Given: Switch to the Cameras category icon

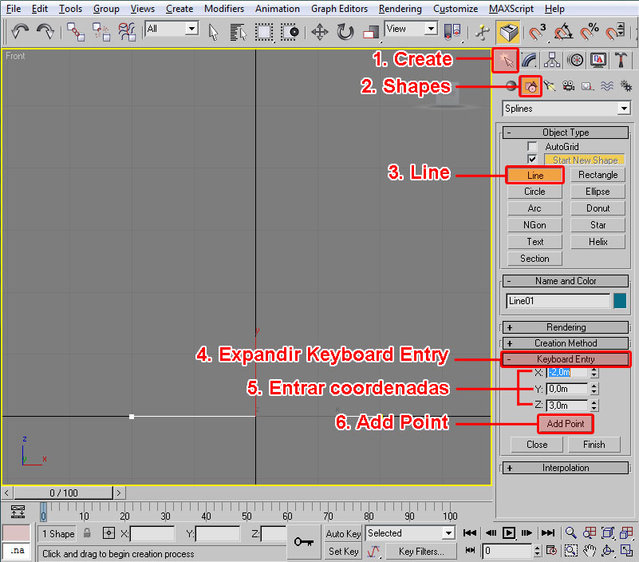Looking at the screenshot, I should (568, 87).
